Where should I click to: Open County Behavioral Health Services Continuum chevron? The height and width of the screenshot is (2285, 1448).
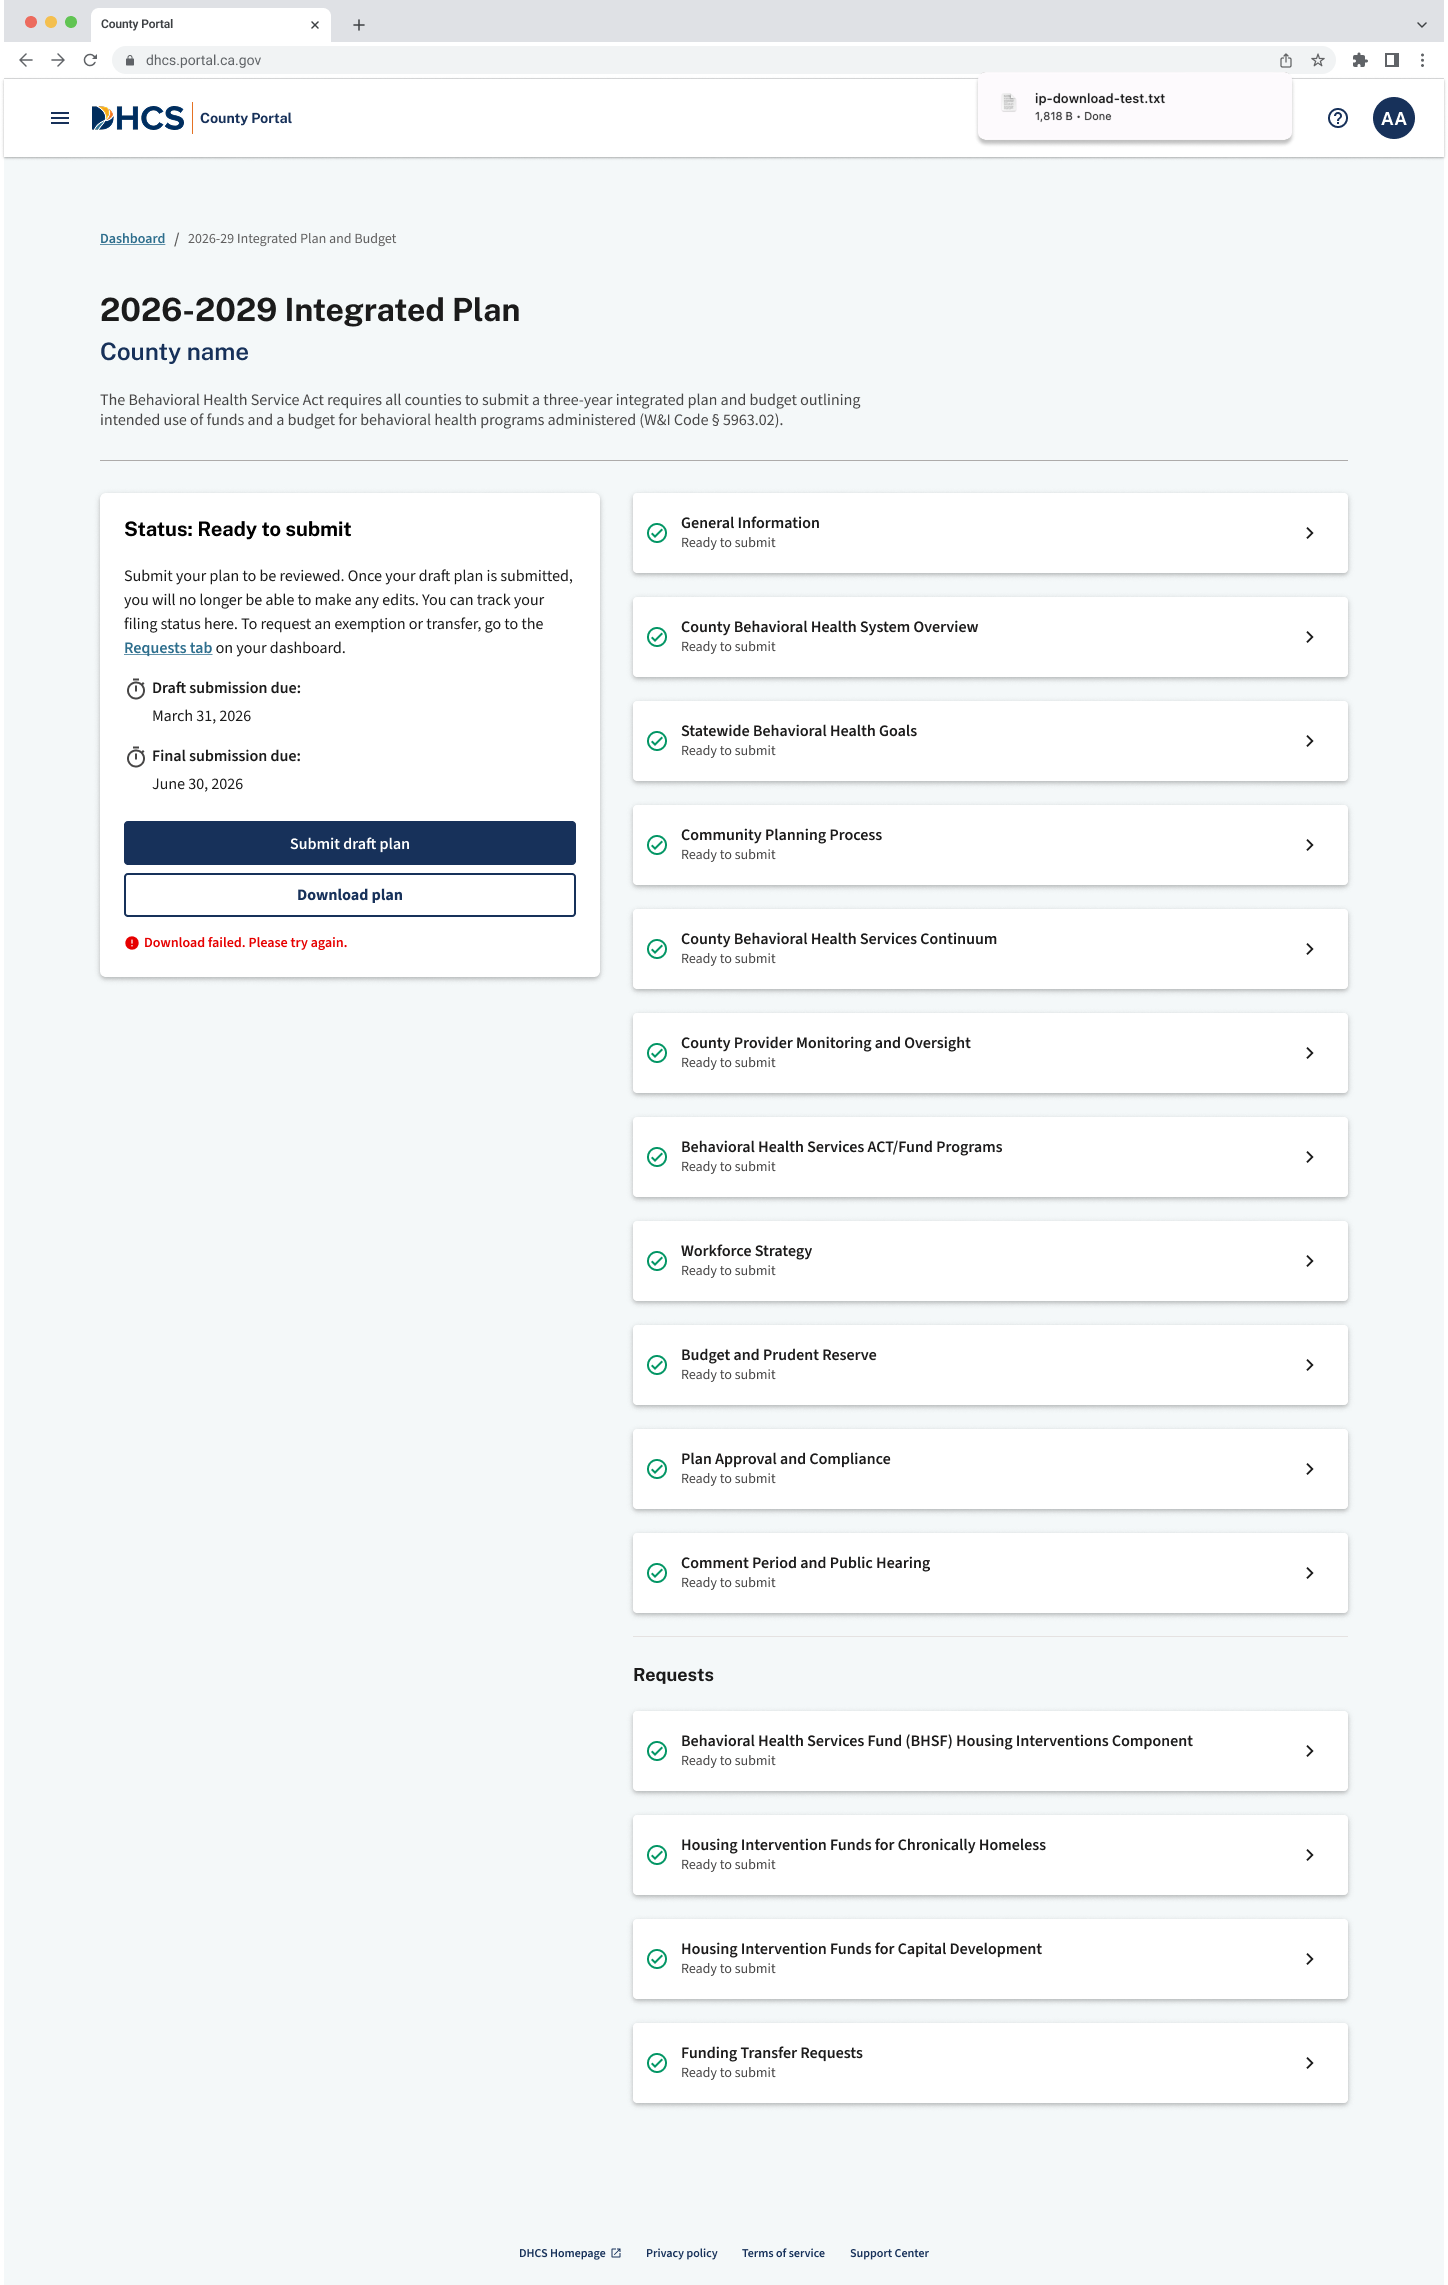(1310, 949)
